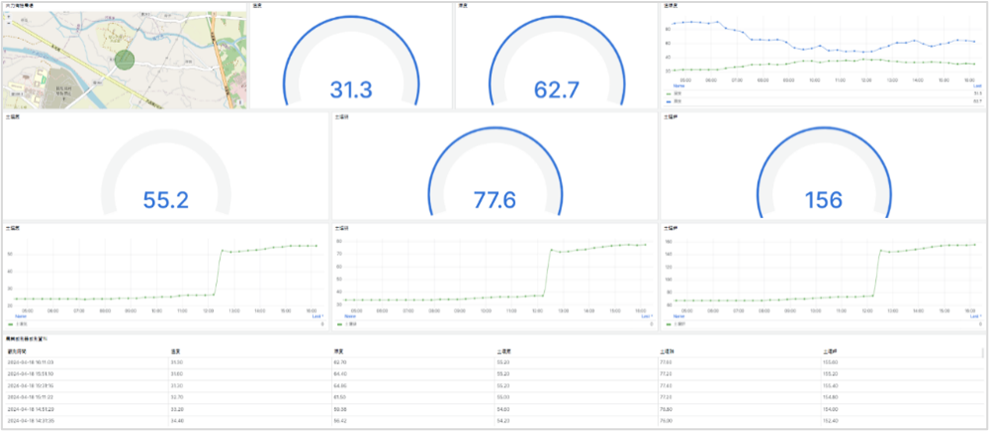Toggle legend series in bottom-middle line chart
This screenshot has height=431, width=989.
346,325
